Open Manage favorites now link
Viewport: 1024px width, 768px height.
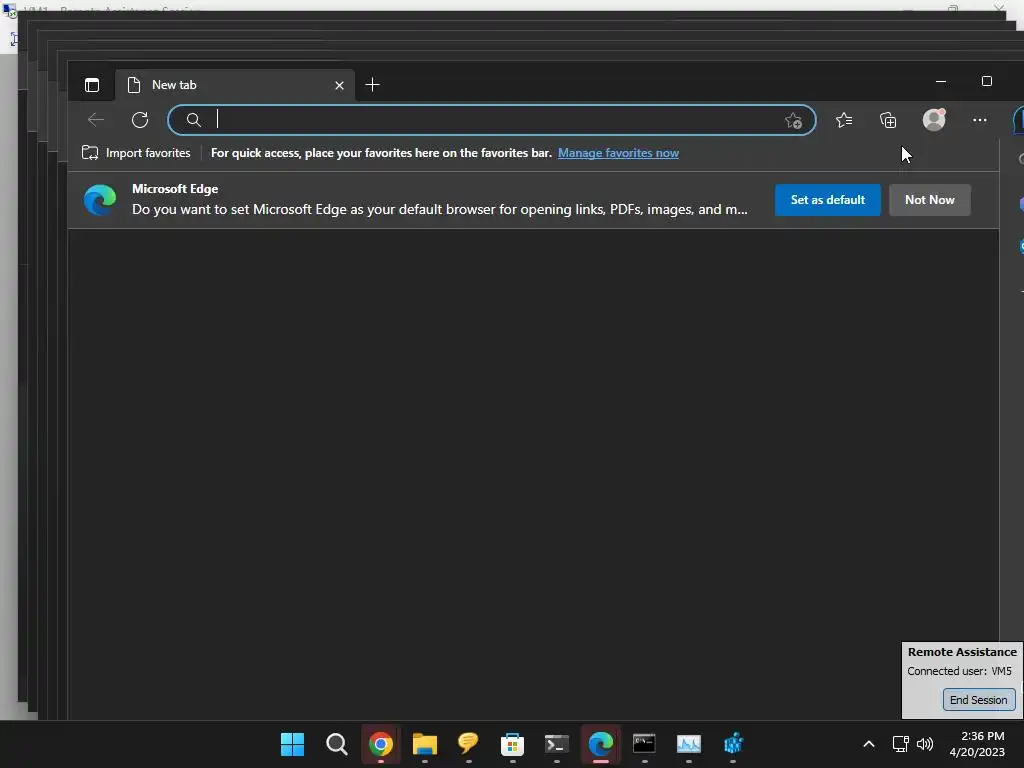point(618,153)
